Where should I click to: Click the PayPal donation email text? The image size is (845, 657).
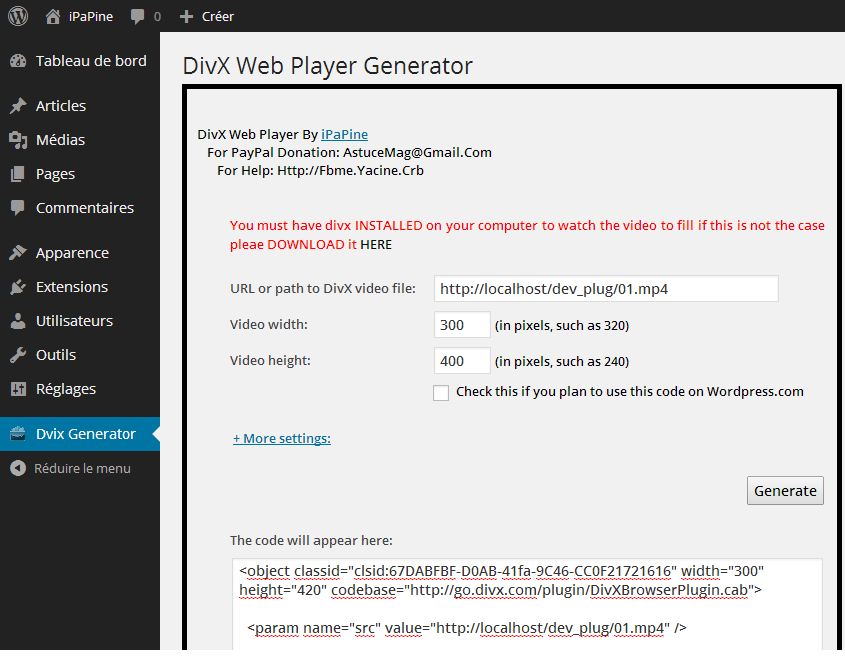coord(417,153)
